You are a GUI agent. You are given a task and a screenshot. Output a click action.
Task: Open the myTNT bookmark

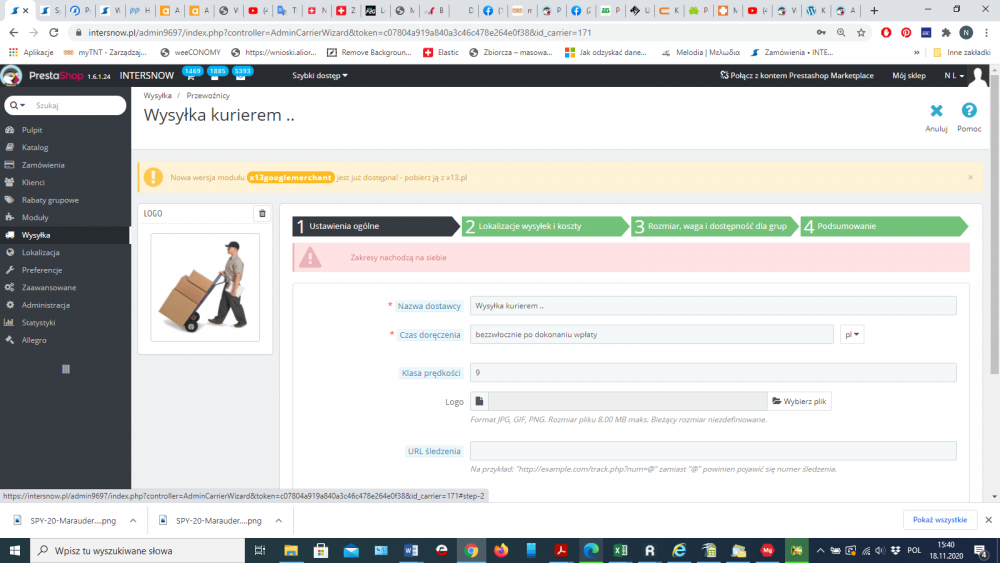pos(105,52)
